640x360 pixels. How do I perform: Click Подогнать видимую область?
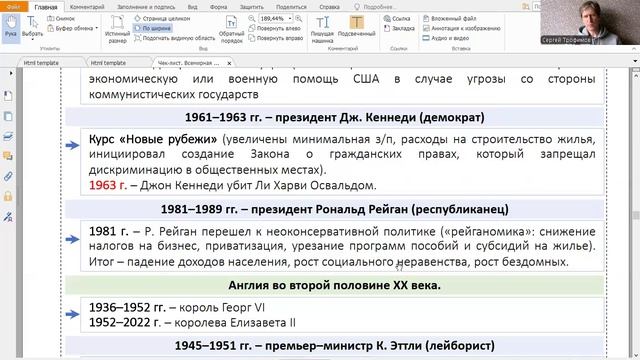[175, 38]
